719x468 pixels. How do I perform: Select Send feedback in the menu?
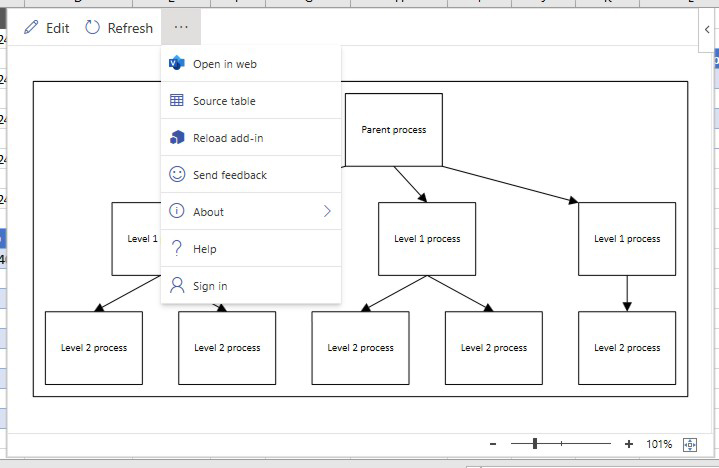tap(251, 175)
